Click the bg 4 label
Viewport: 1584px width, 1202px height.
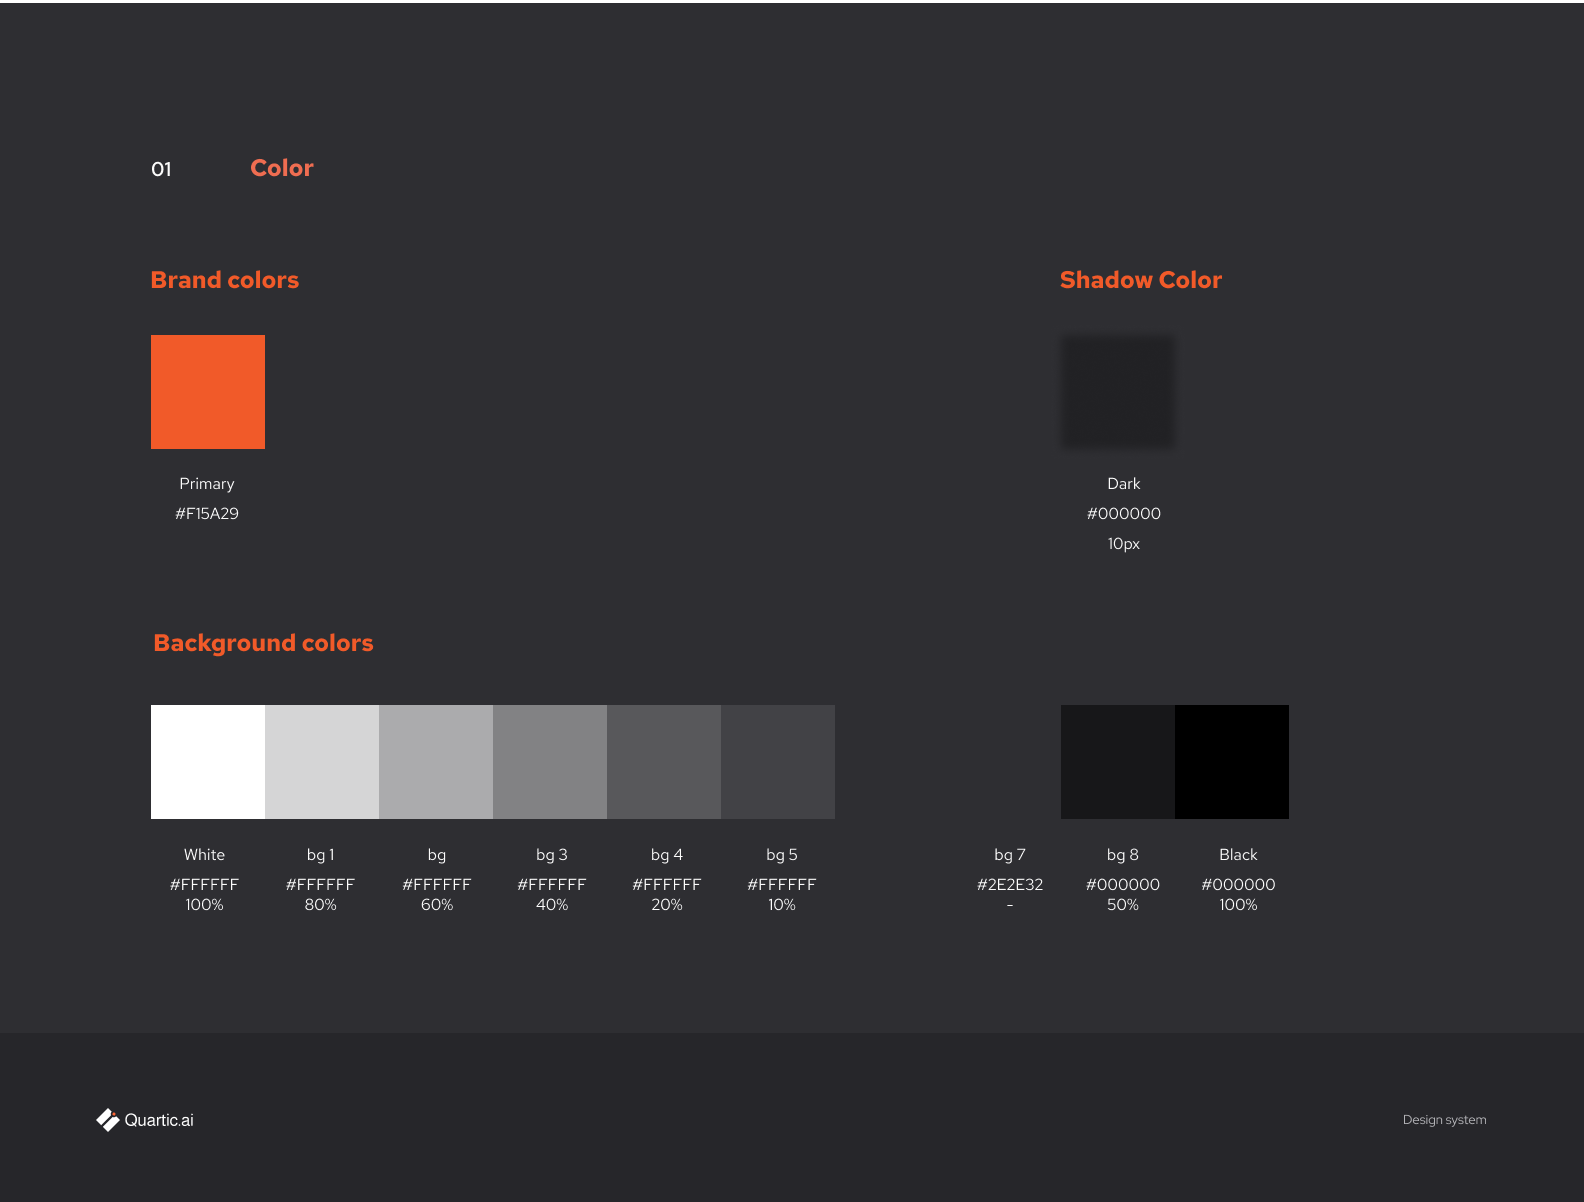[667, 855]
